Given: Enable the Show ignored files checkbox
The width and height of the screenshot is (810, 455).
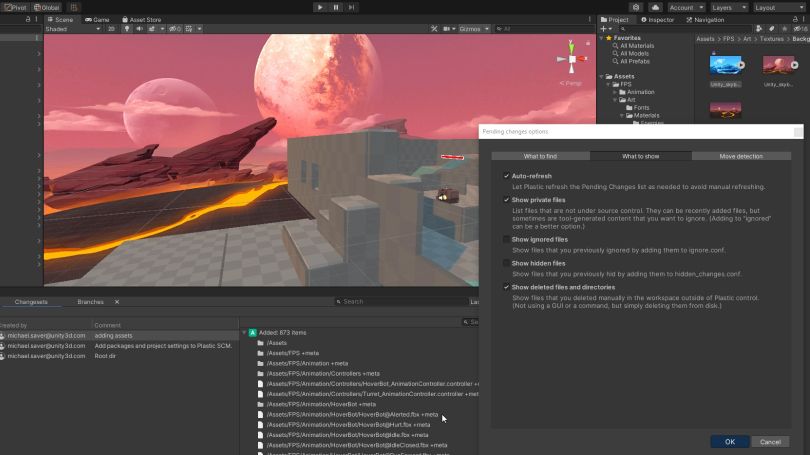Looking at the screenshot, I should pyautogui.click(x=507, y=240).
